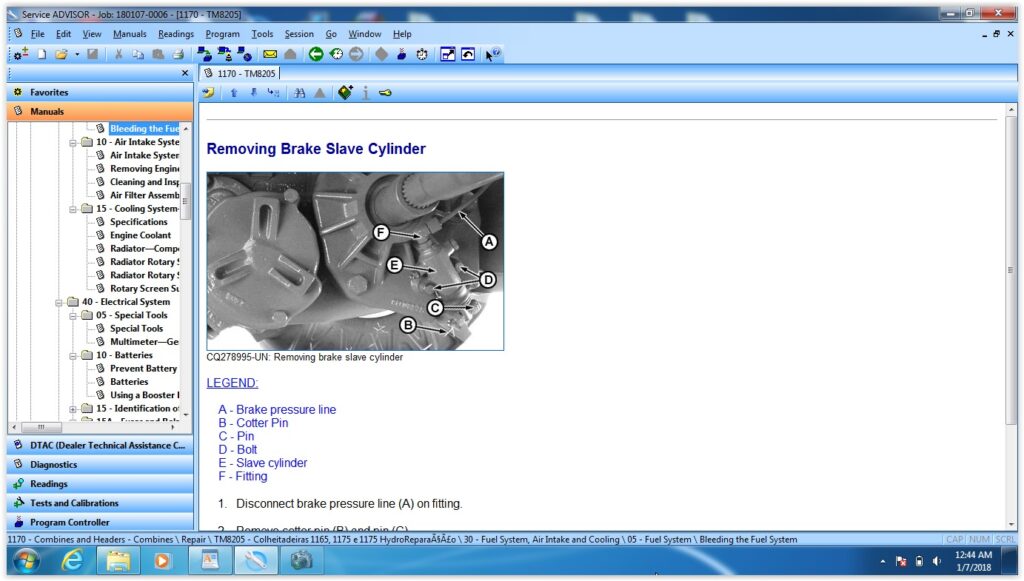This screenshot has width=1024, height=581.
Task: Click the stopwatch icon on the main toolbar
Action: [x=421, y=54]
